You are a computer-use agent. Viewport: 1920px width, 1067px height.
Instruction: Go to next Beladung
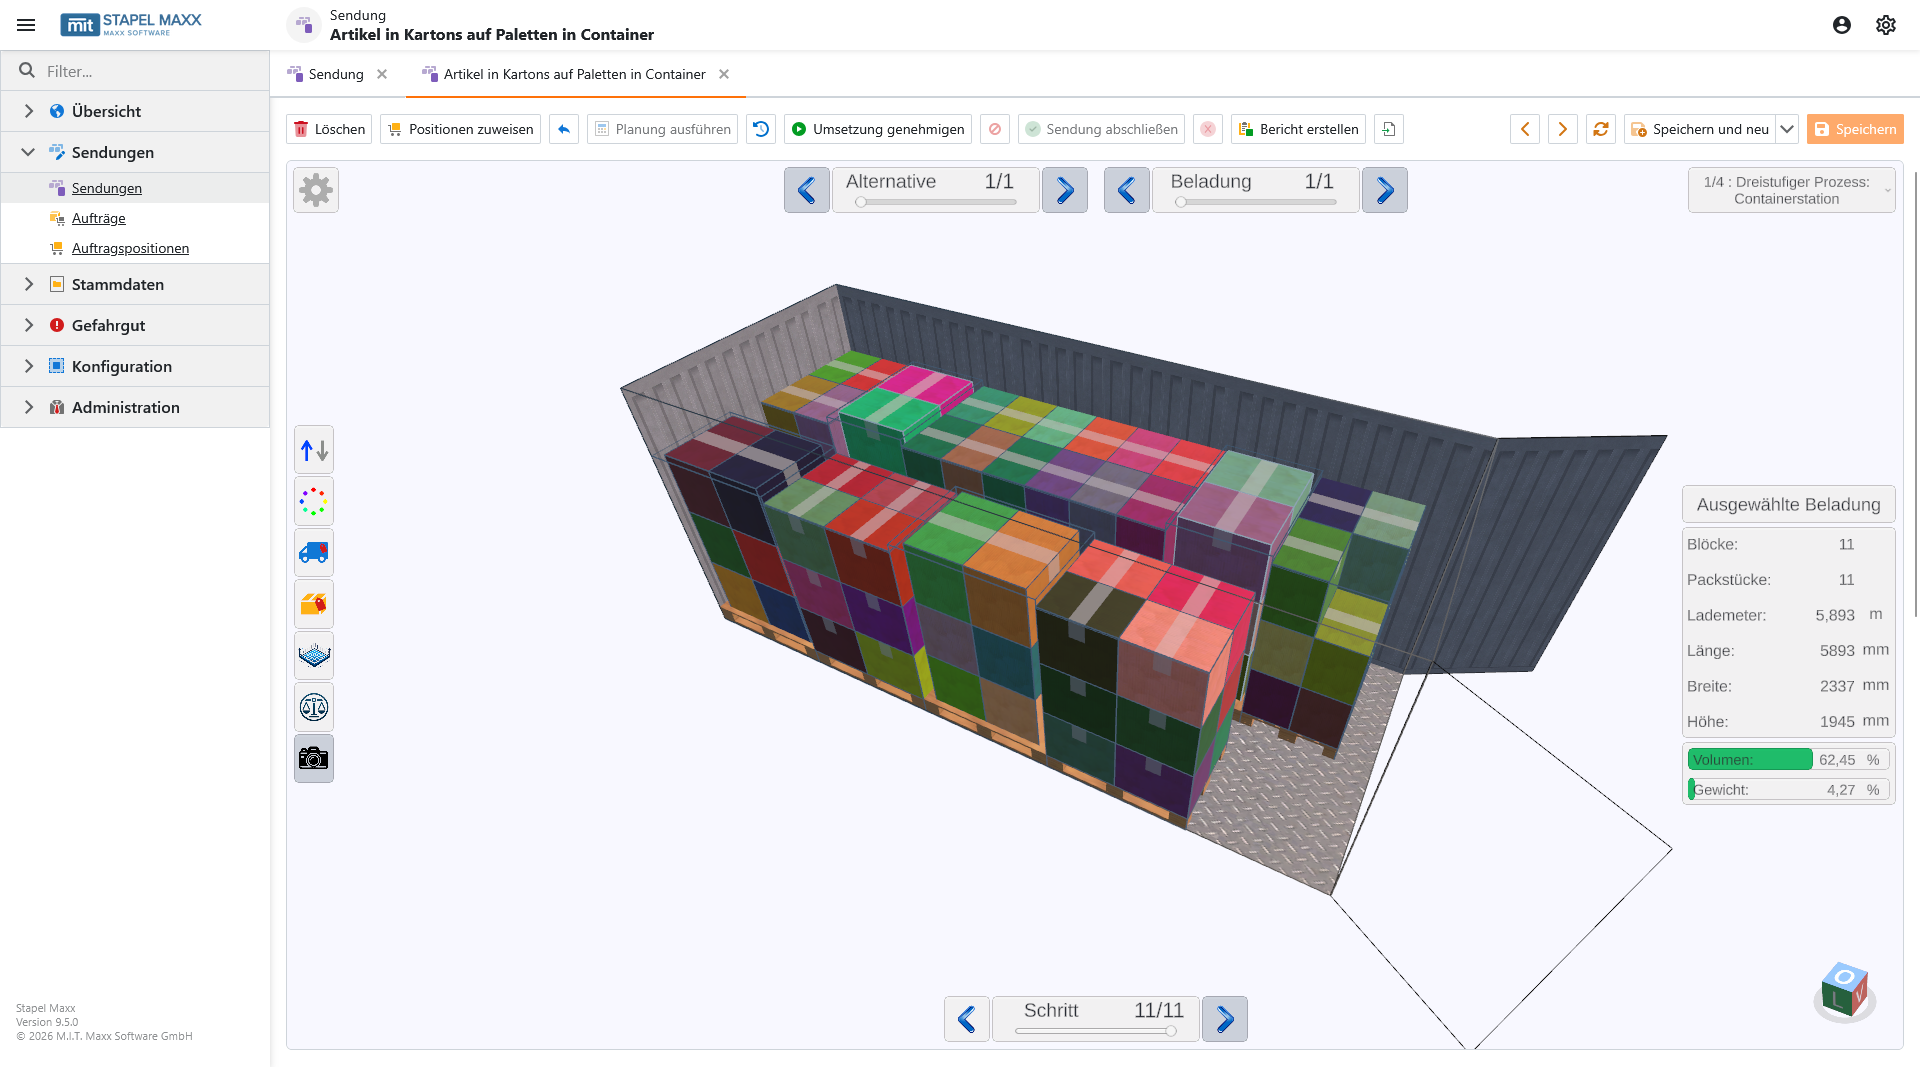[x=1385, y=190]
